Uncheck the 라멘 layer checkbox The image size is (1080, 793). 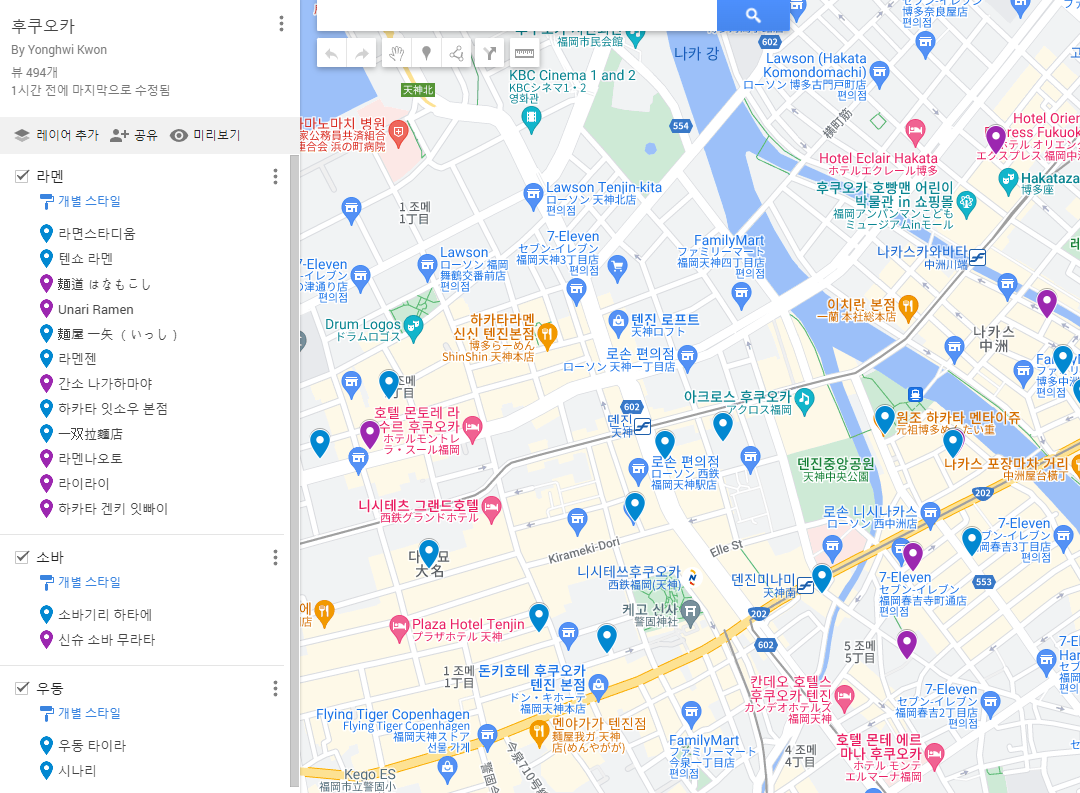pos(22,176)
